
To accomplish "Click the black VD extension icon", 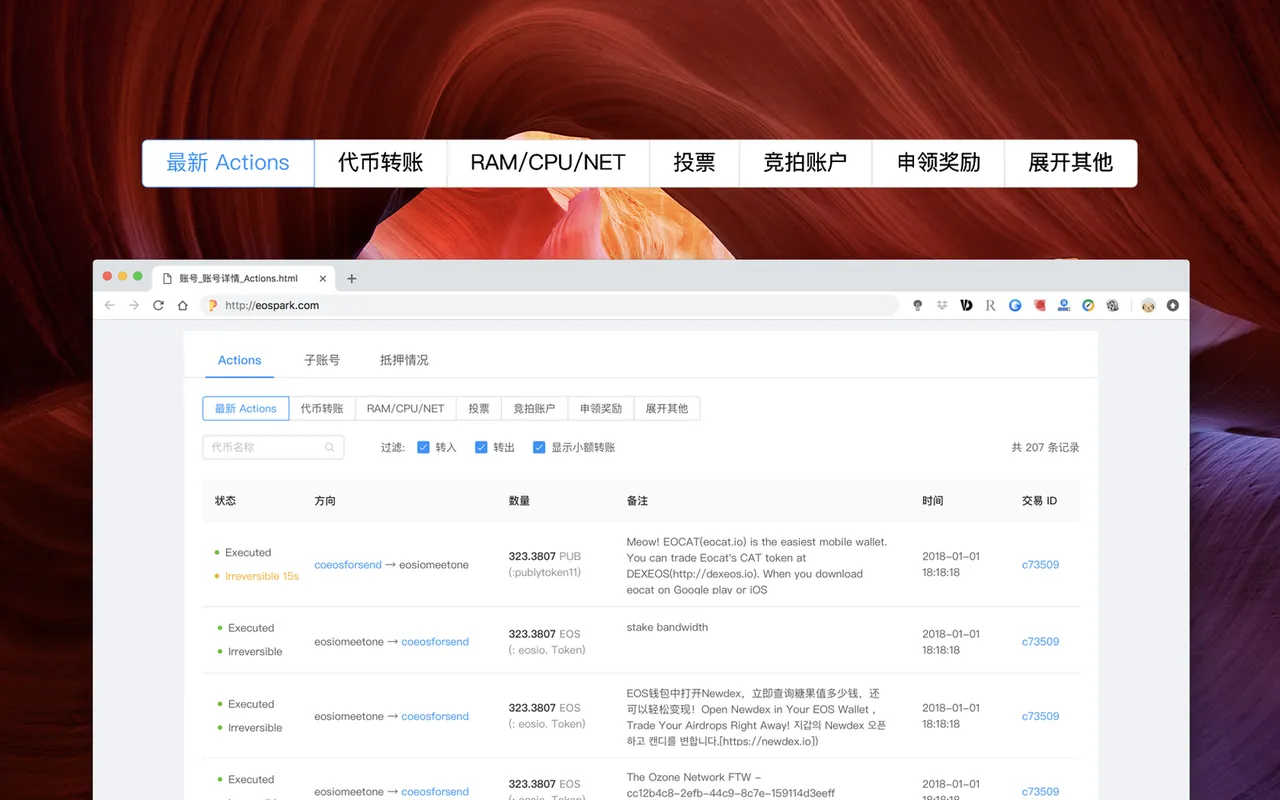I will [x=966, y=305].
